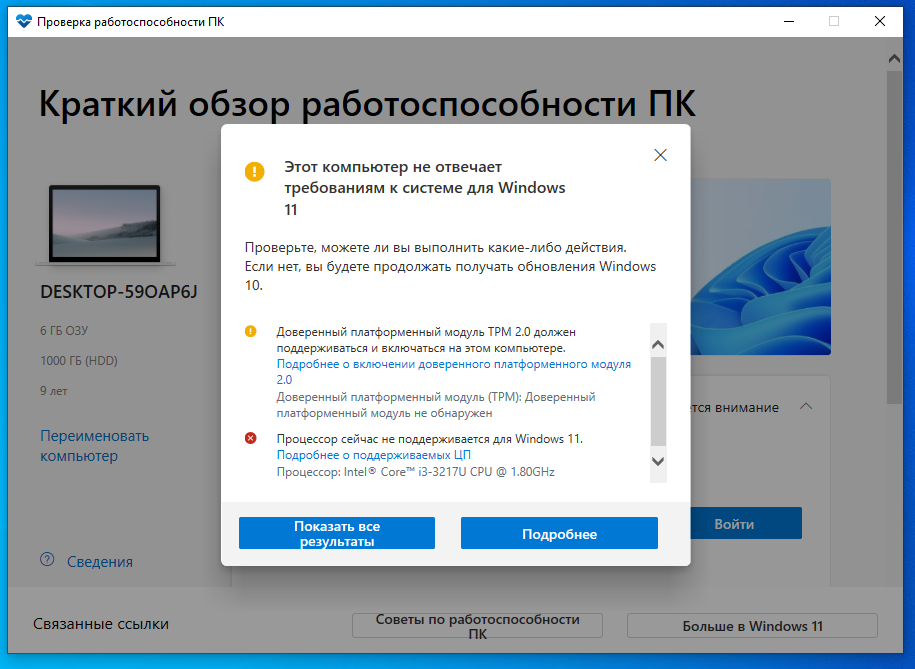Viewport: 915px width, 669px height.
Task: Click 'Показать все результаты' button
Action: pos(337,533)
